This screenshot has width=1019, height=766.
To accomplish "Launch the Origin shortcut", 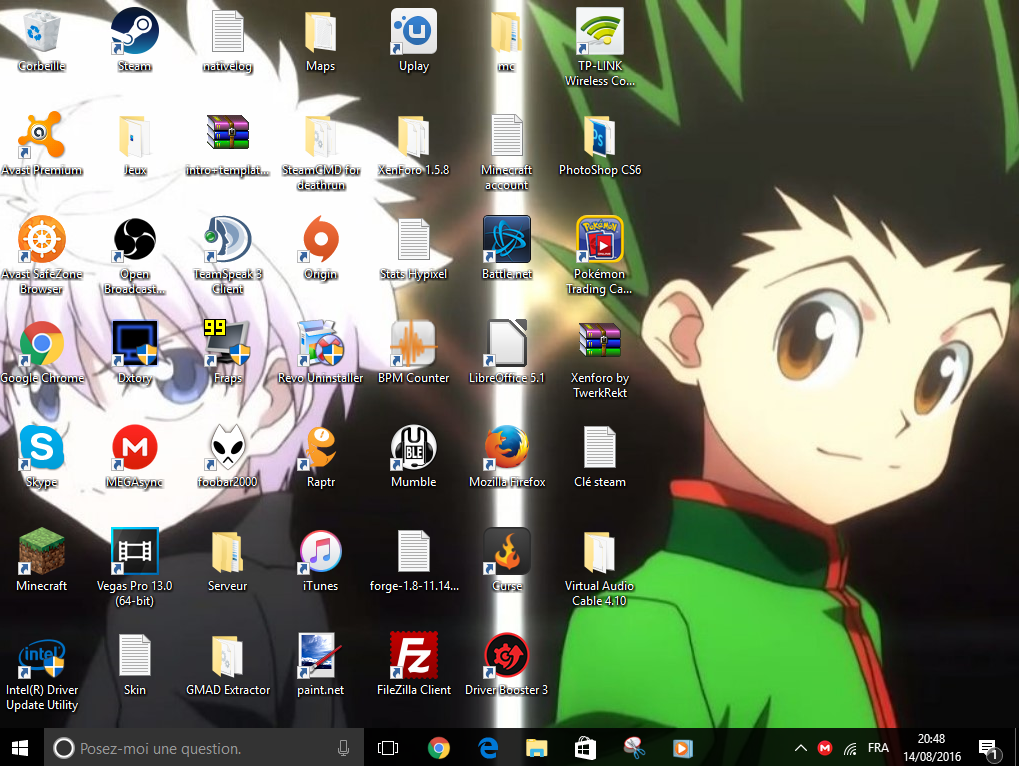I will (320, 239).
